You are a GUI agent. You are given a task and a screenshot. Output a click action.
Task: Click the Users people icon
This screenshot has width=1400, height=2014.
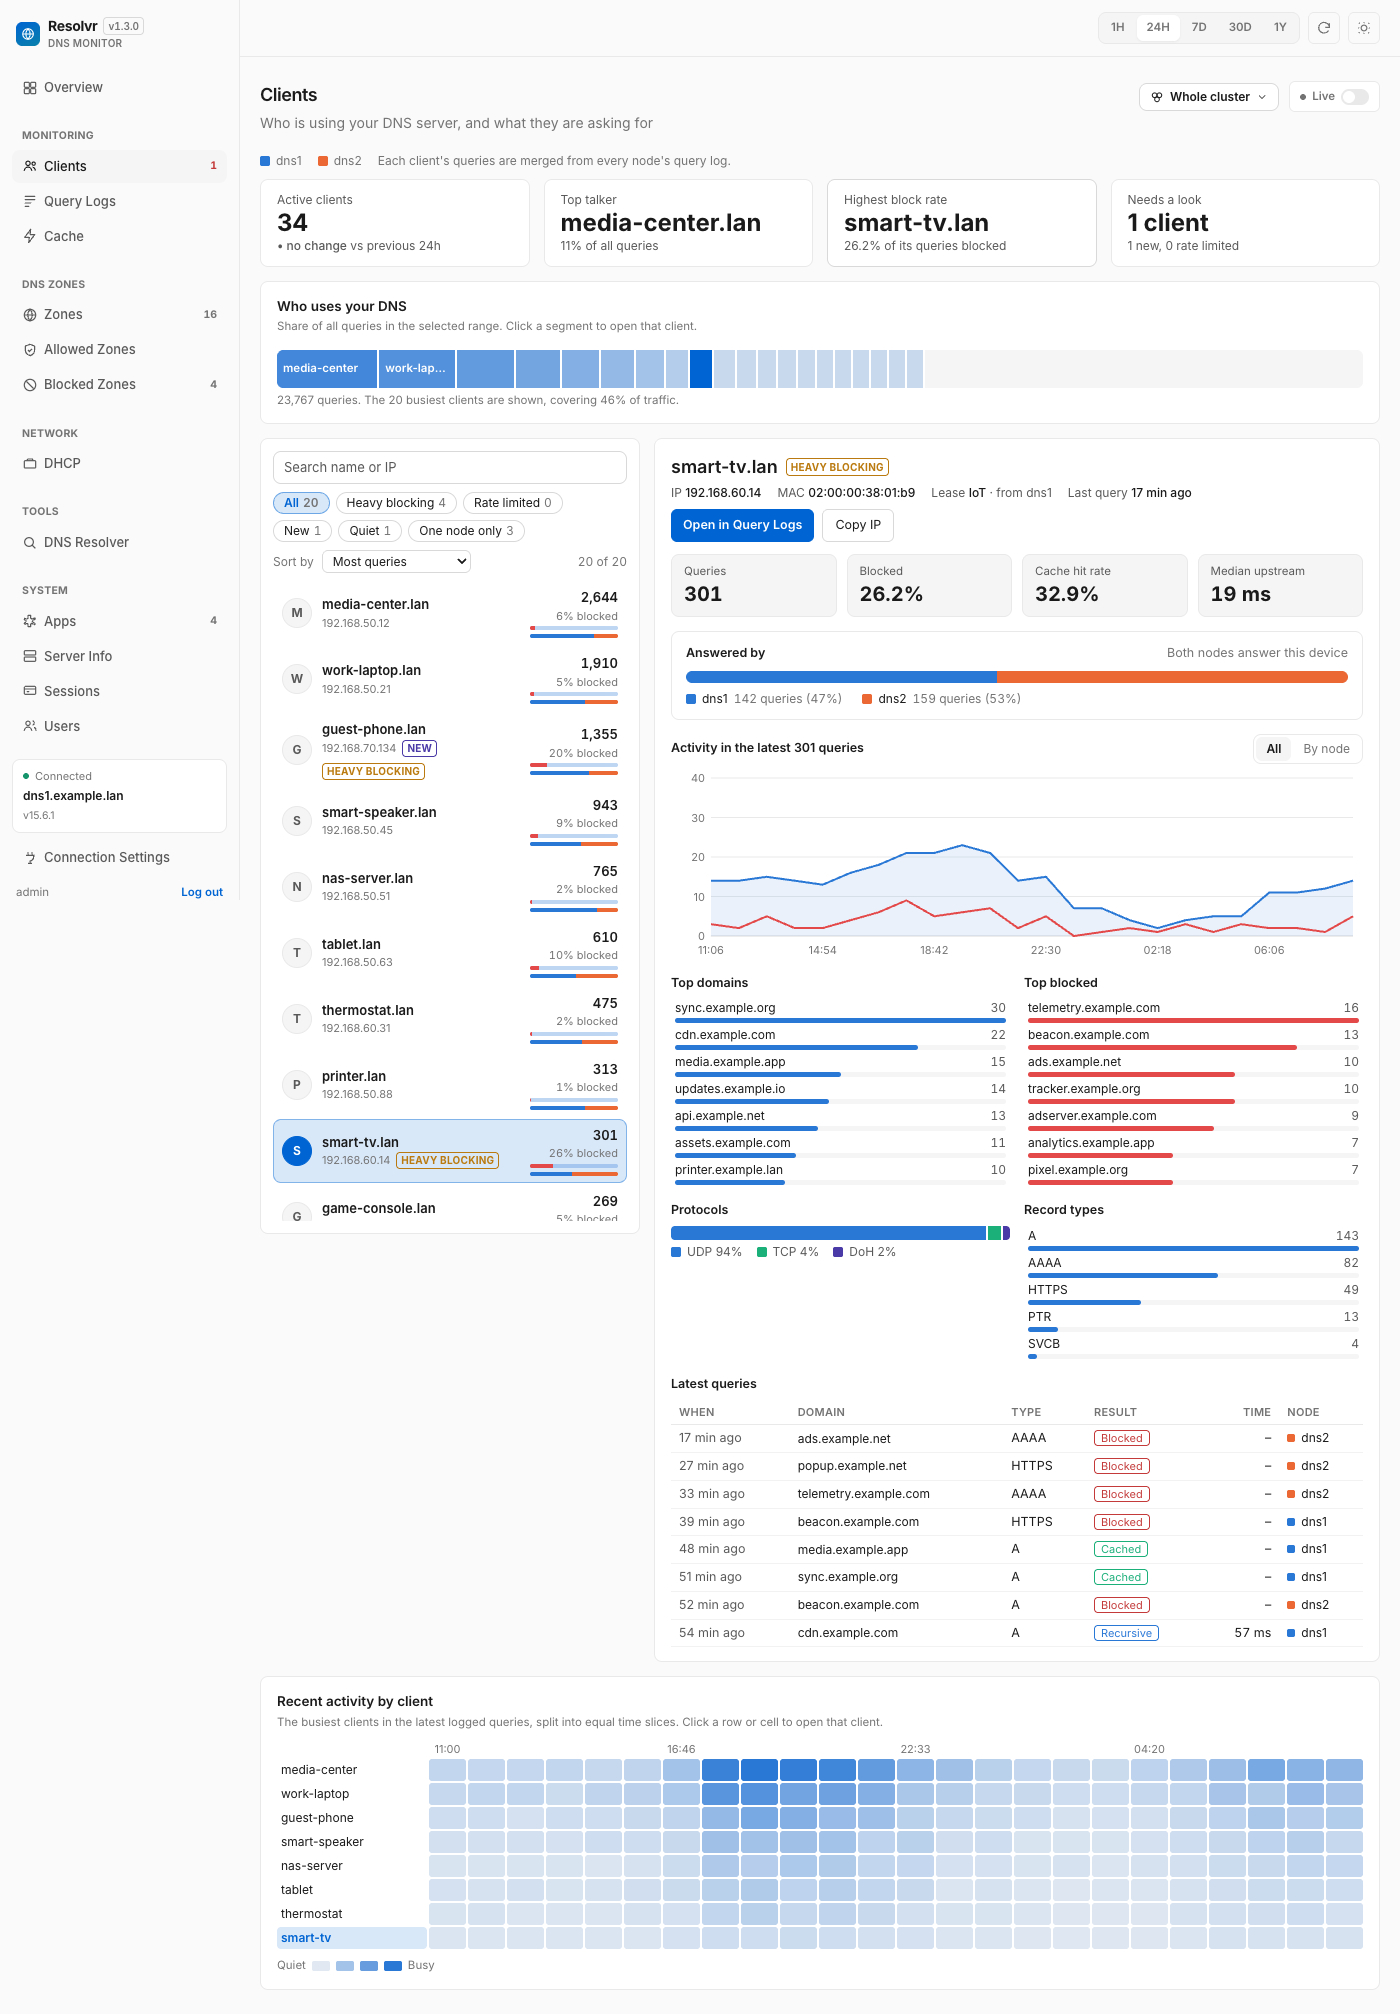click(30, 726)
